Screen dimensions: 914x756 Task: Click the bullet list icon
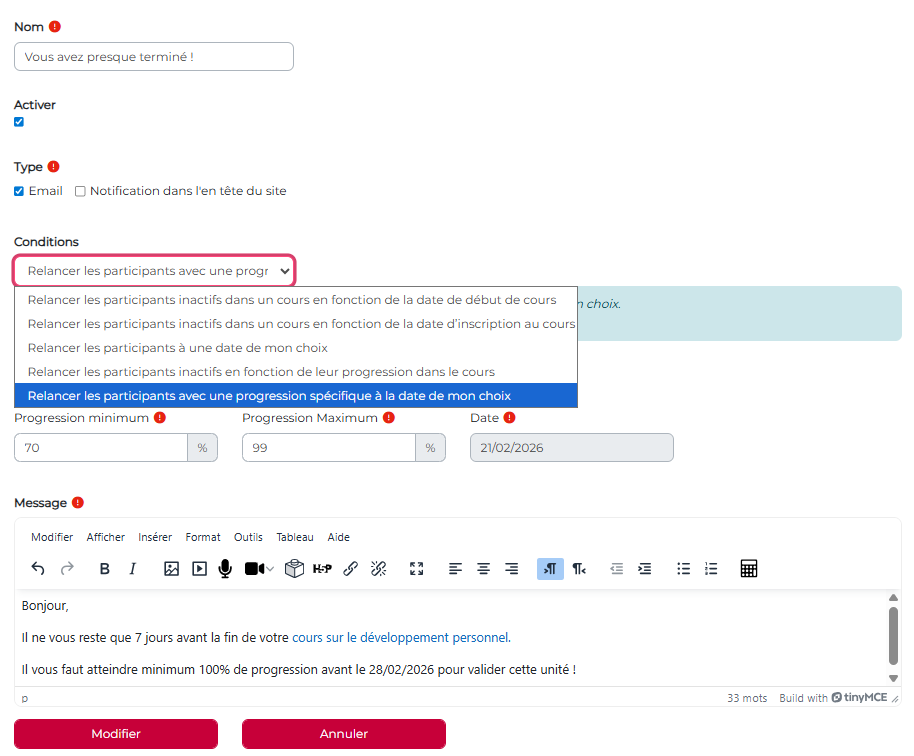pos(683,569)
